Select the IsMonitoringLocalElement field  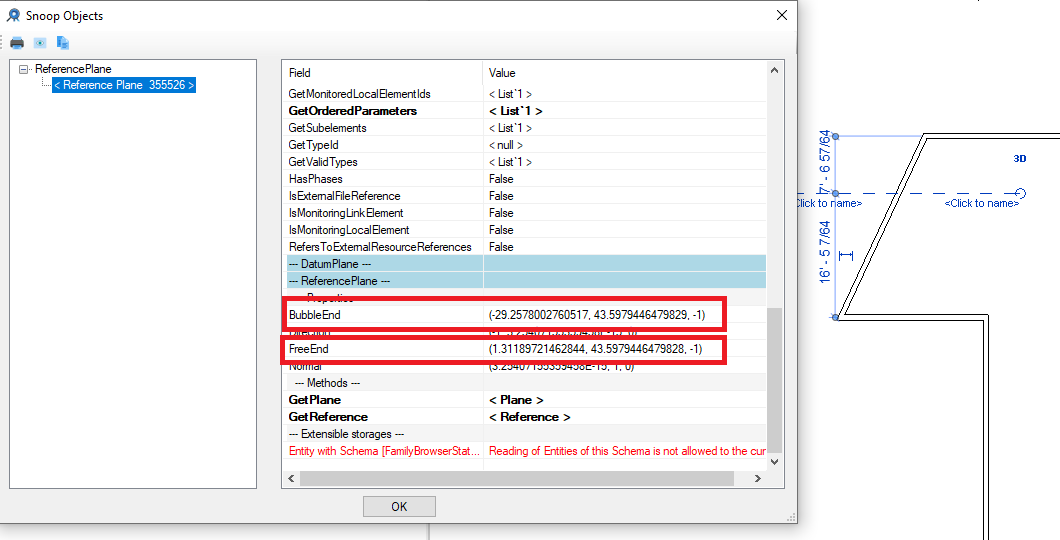tap(349, 230)
